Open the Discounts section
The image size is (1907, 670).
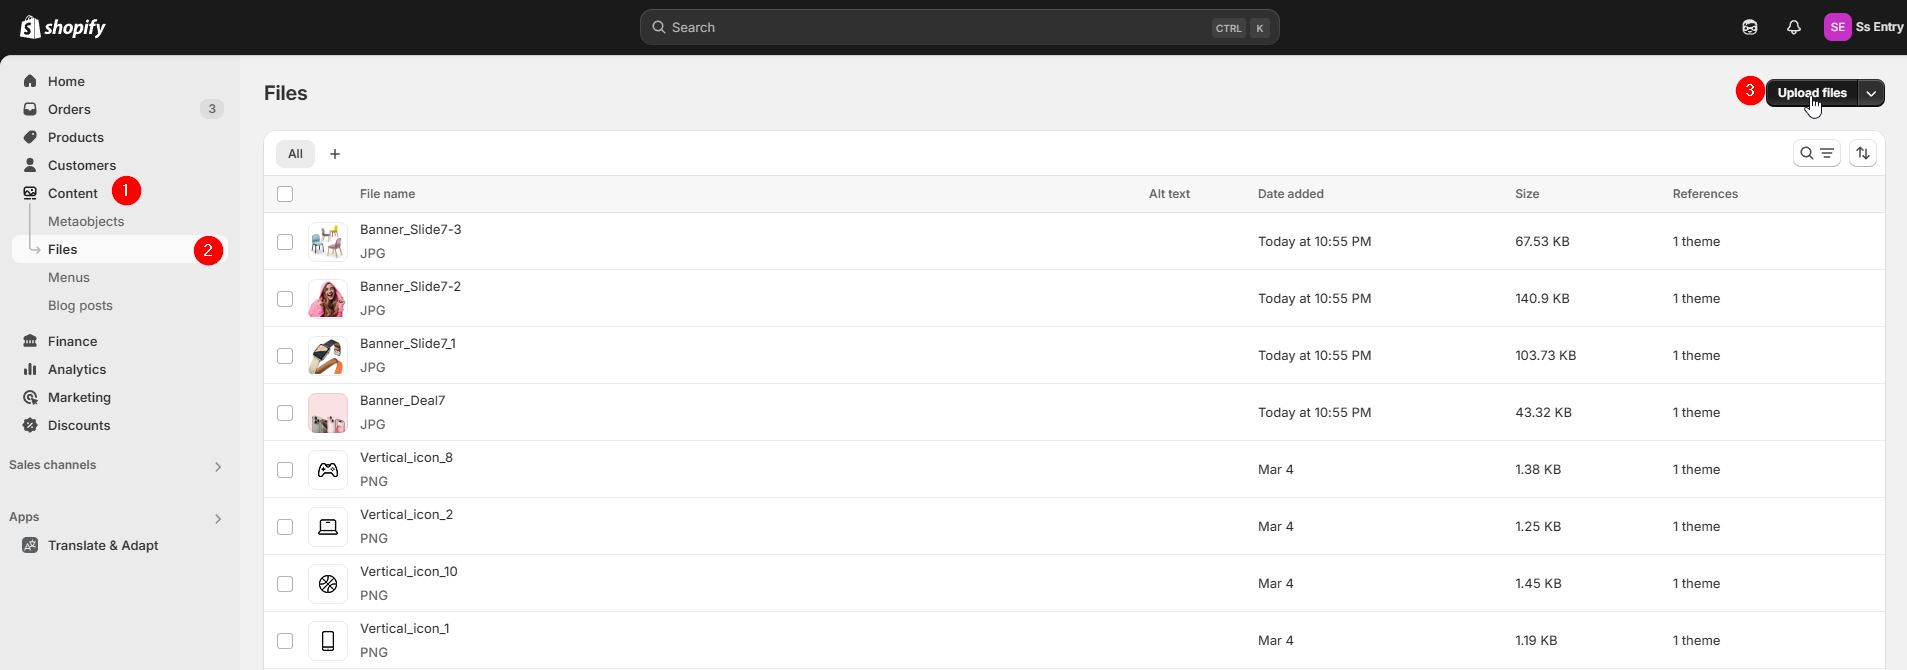point(80,425)
